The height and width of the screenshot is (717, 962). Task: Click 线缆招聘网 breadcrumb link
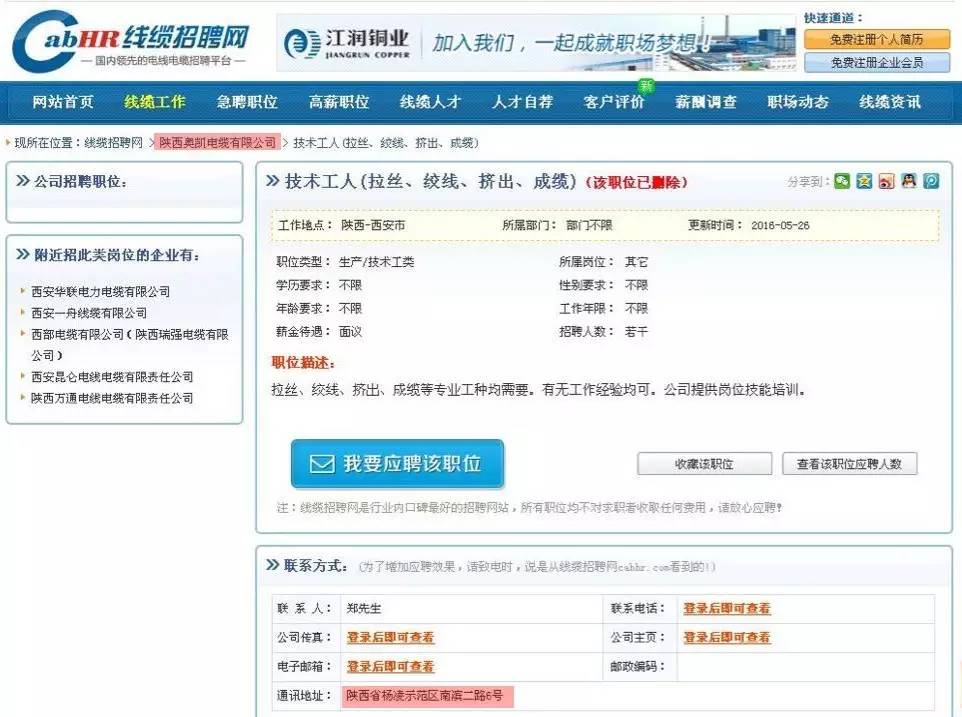click(114, 143)
